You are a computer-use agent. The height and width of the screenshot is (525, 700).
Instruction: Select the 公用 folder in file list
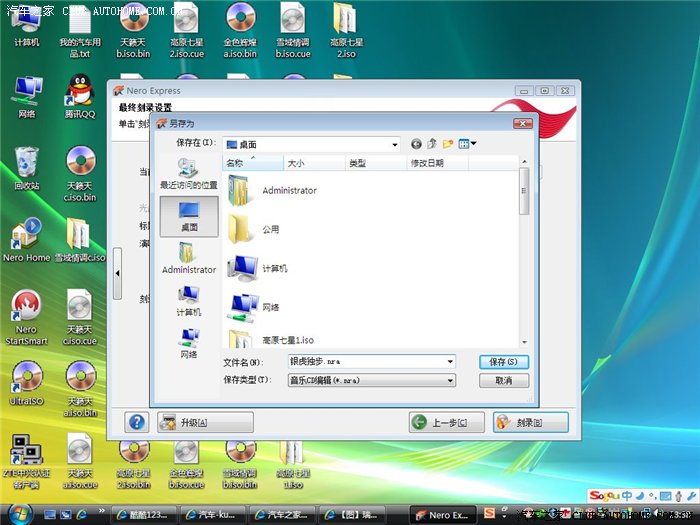coord(254,229)
